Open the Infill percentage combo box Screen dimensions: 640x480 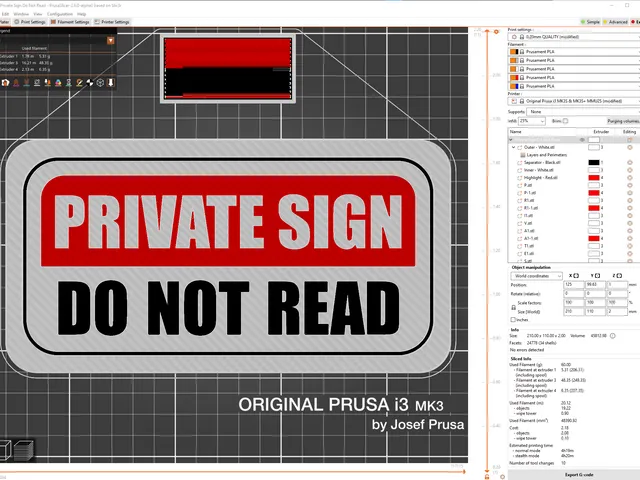[x=532, y=121]
